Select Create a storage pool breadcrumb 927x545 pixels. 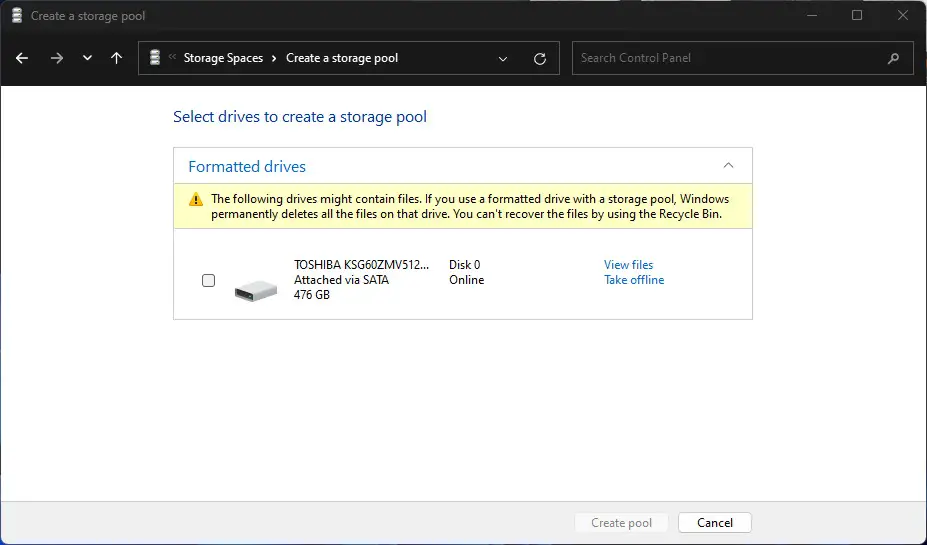pyautogui.click(x=342, y=58)
